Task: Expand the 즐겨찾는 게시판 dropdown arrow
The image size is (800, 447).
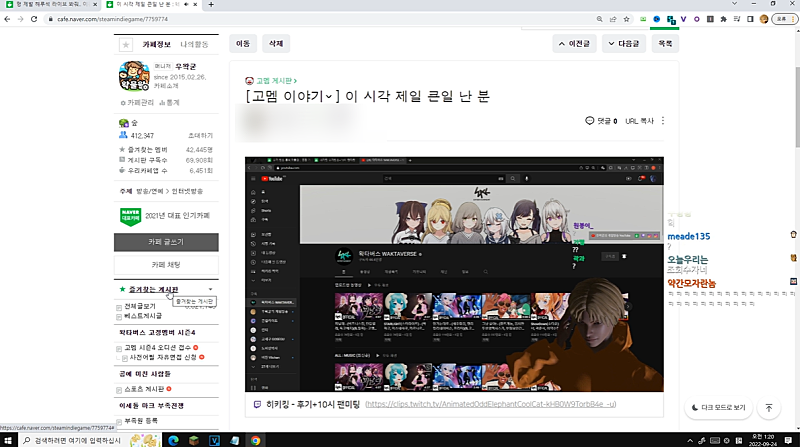Action: tap(210, 289)
